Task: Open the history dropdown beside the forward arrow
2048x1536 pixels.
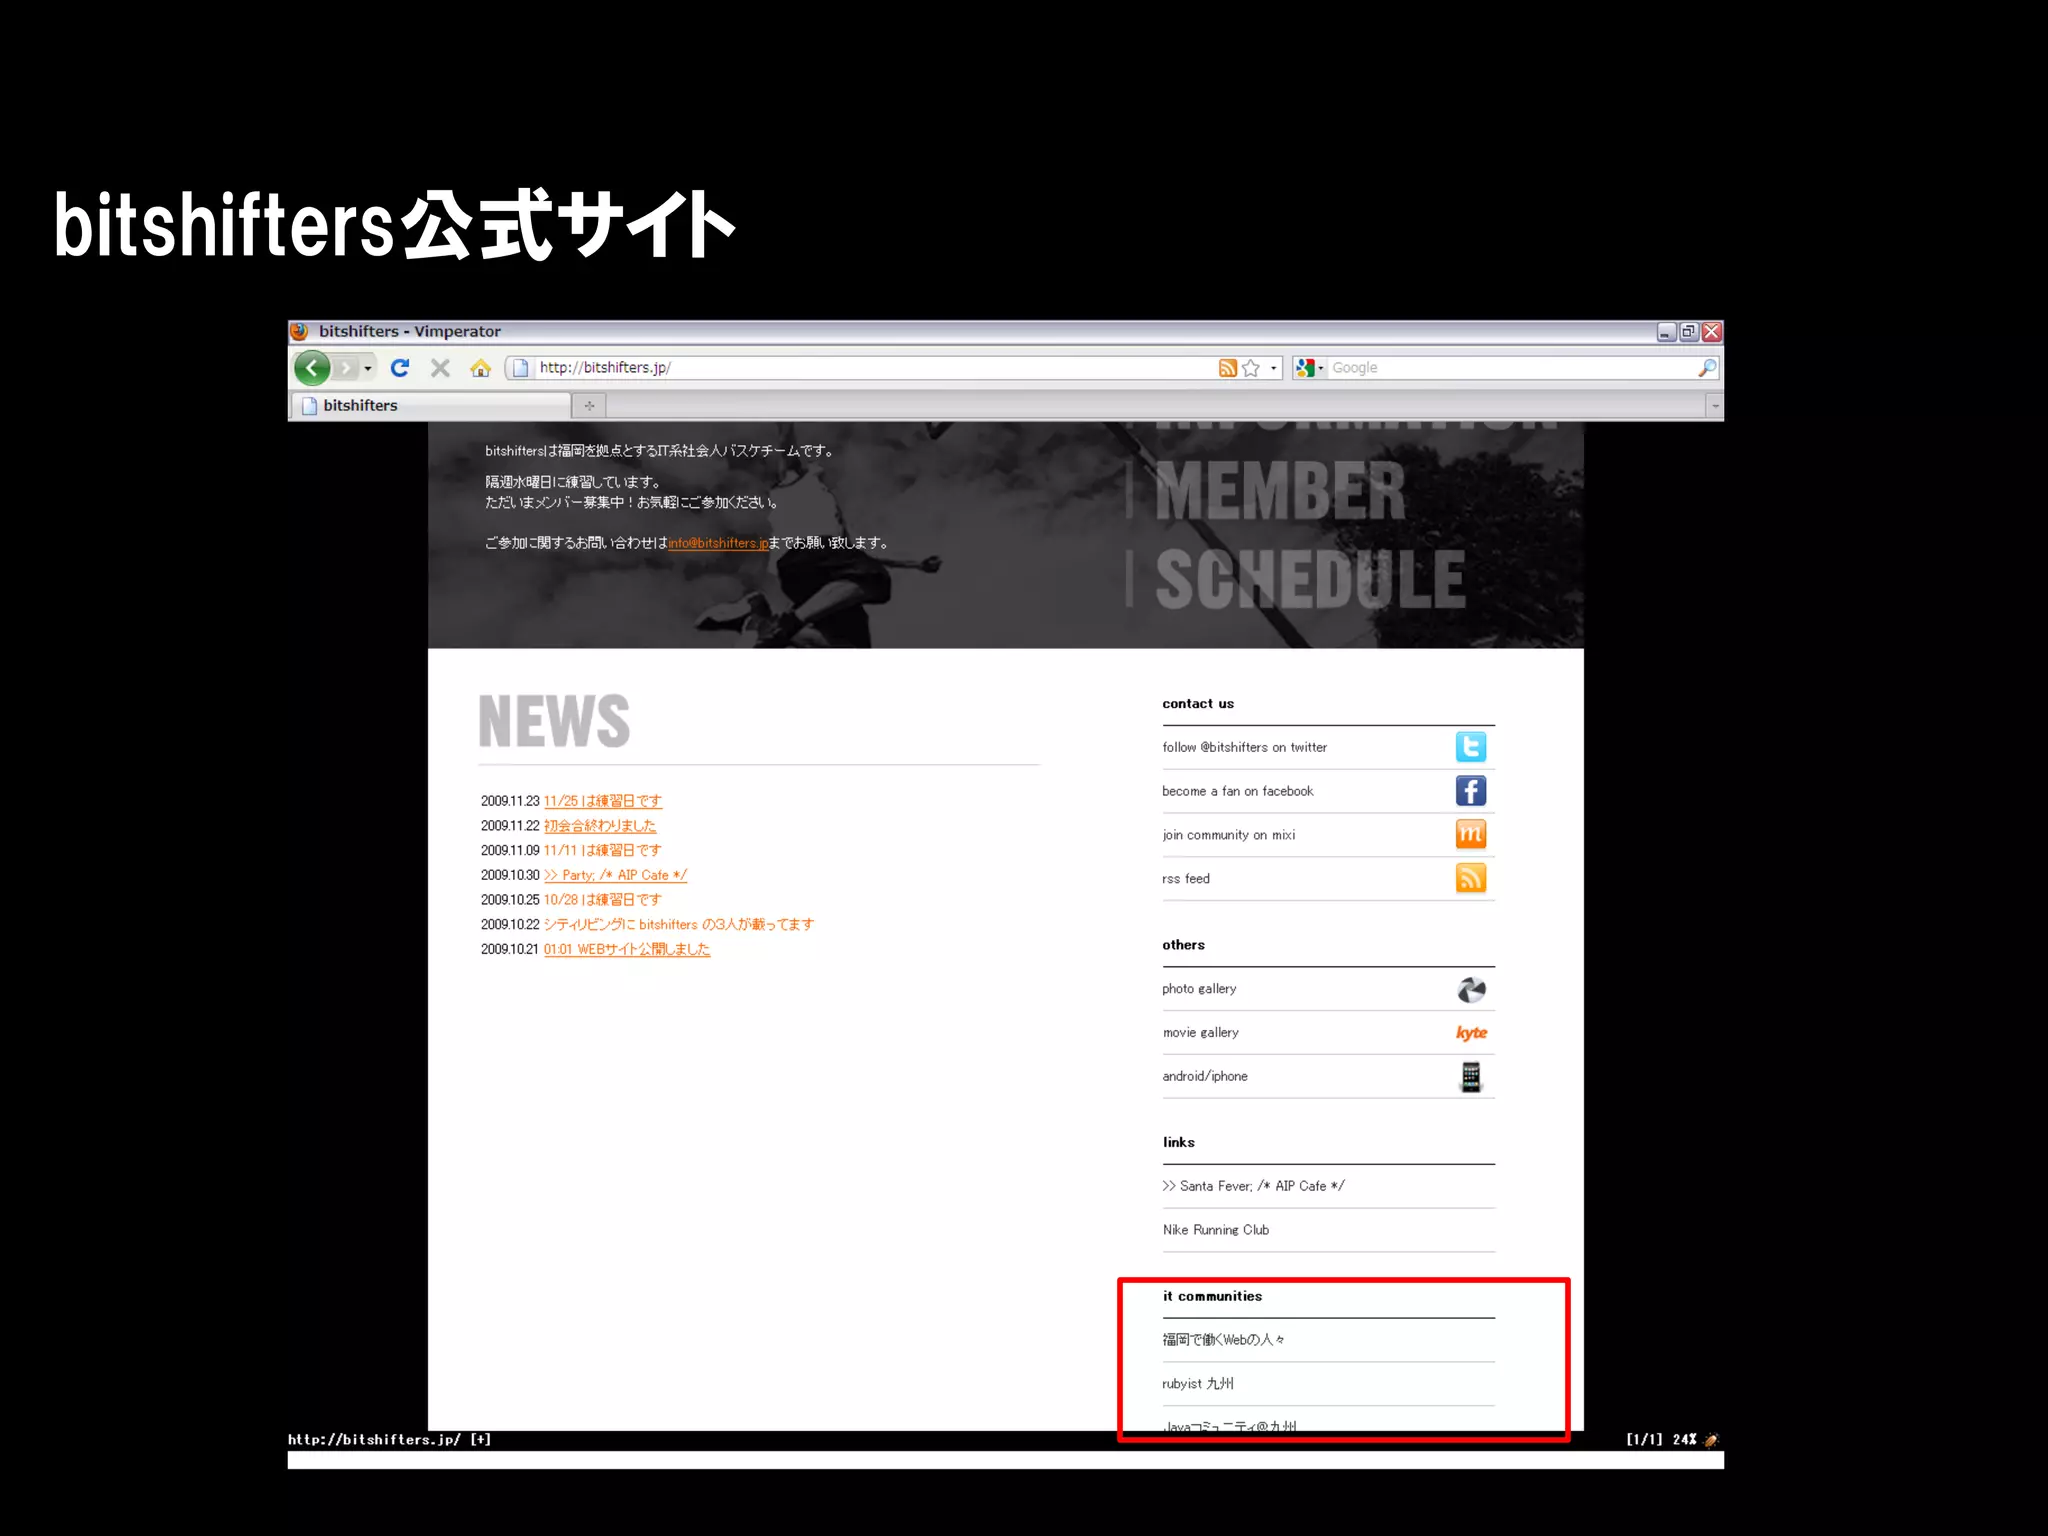Action: [x=368, y=368]
